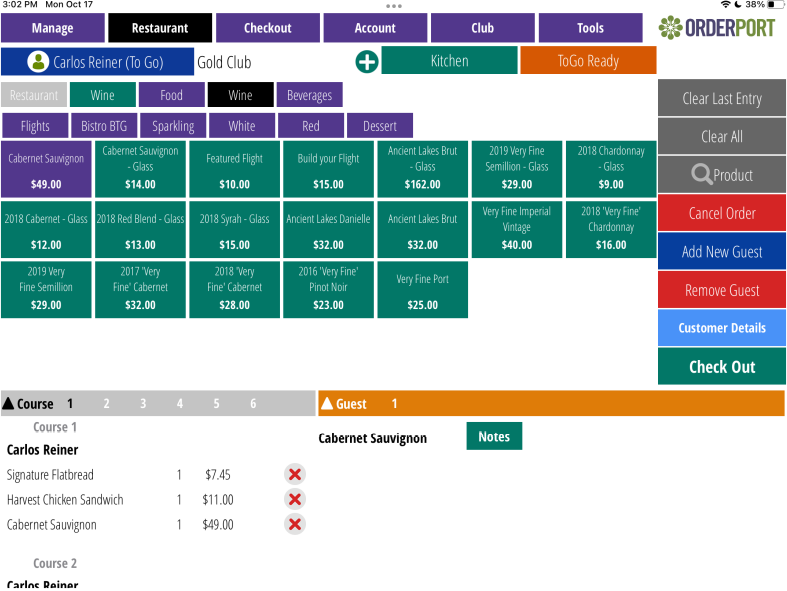Mark order as ToGo Ready

tap(588, 61)
